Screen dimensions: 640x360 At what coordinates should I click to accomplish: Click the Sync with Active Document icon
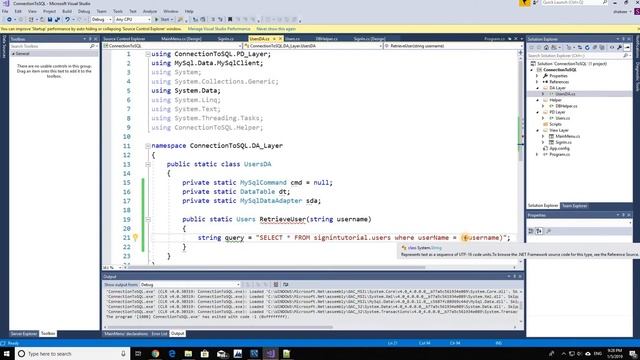point(580,48)
